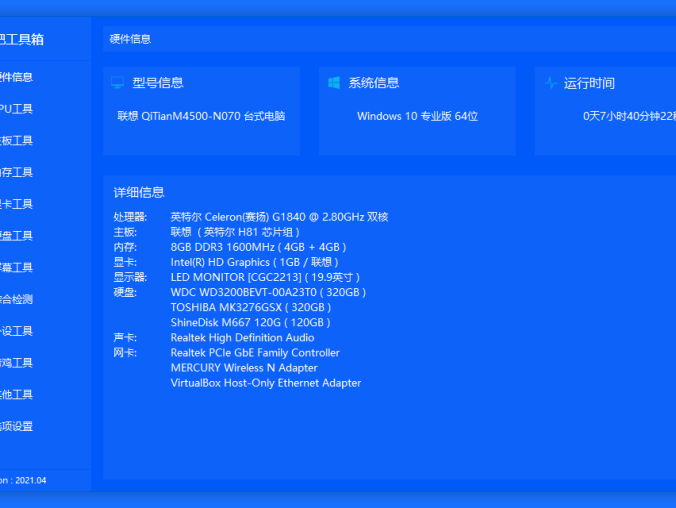Select the MERCURY Wireless N Adapter entry
Viewport: 676px width, 508px height.
(x=244, y=368)
